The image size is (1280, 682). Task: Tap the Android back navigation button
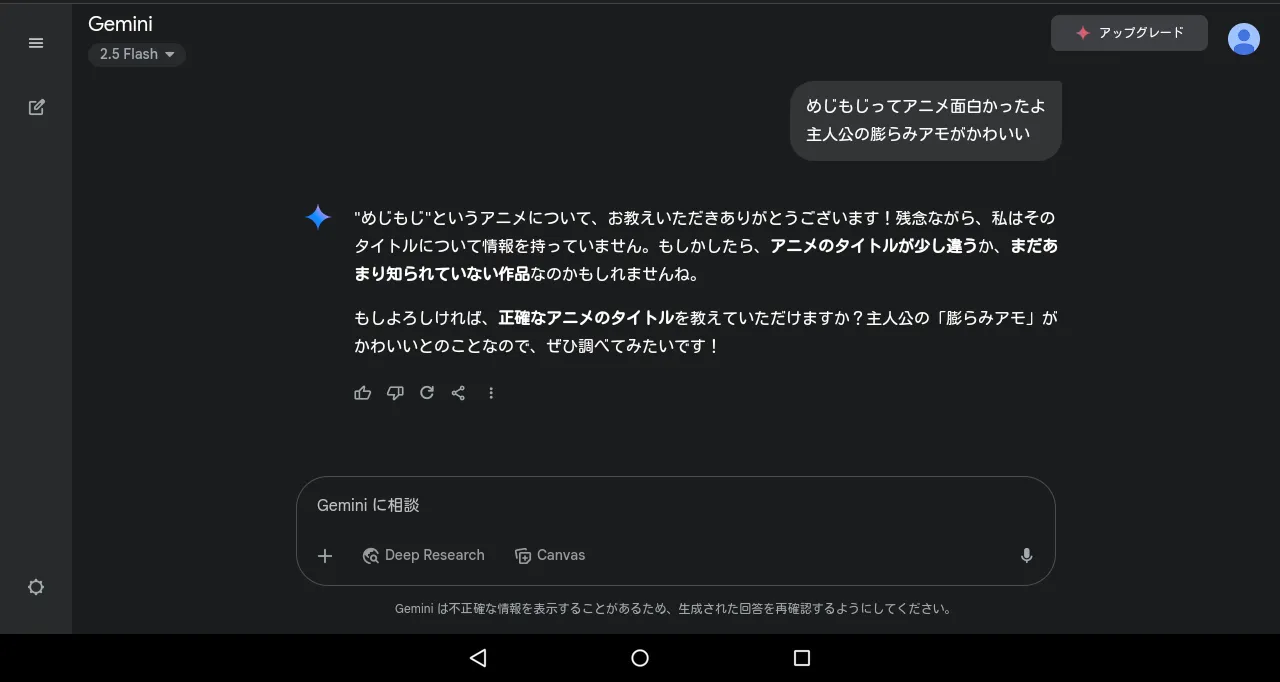point(478,658)
